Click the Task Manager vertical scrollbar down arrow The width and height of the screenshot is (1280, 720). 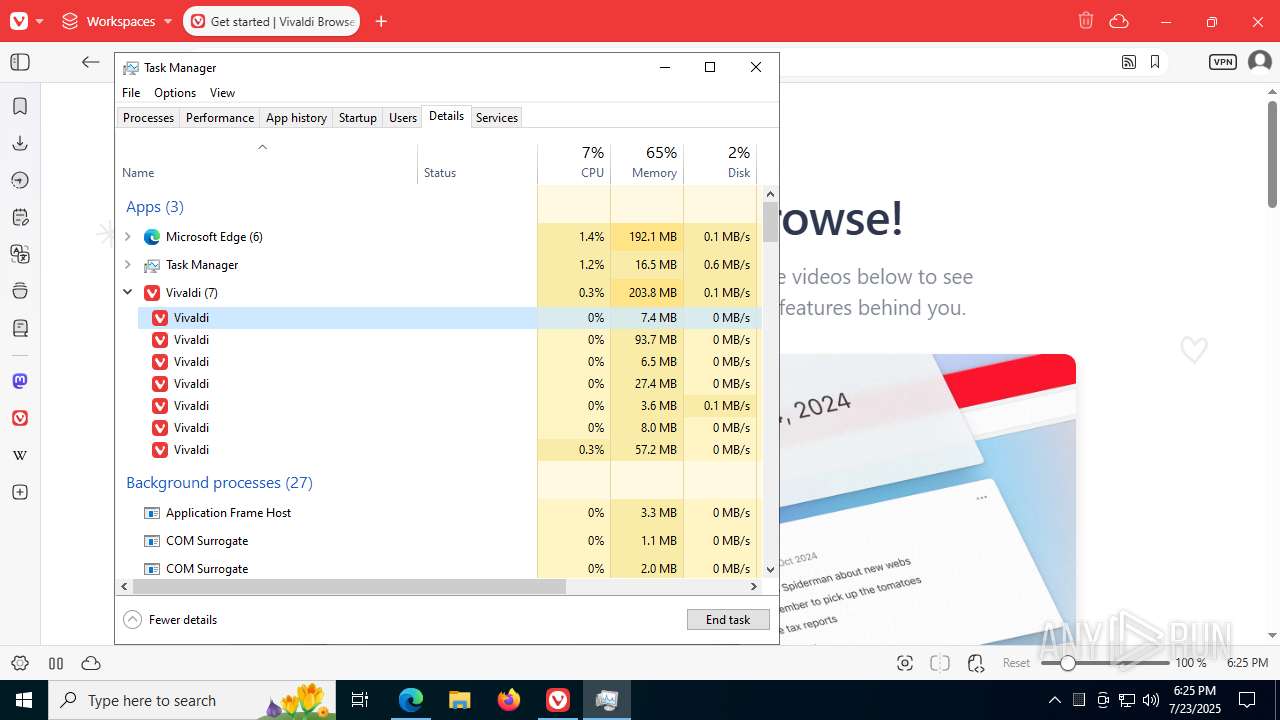[x=770, y=569]
